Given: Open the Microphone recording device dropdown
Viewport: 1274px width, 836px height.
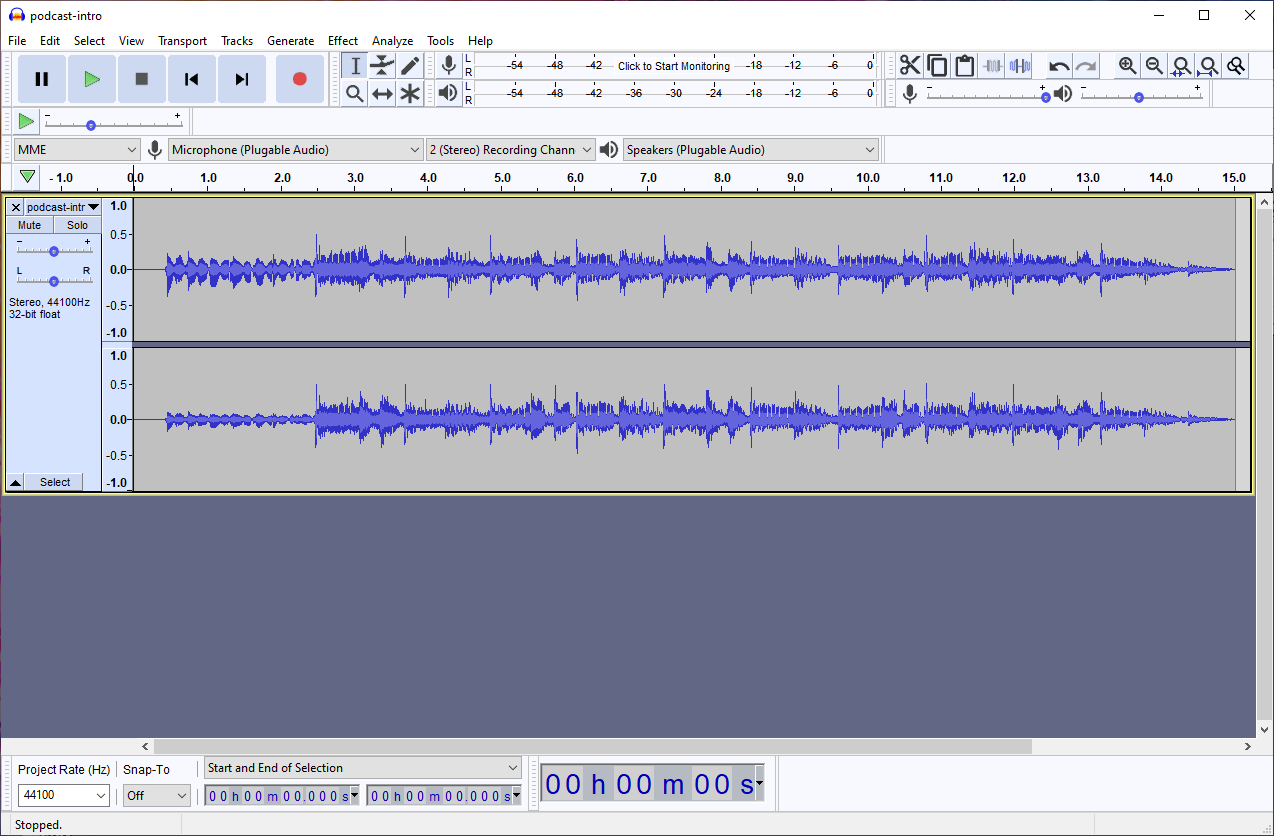Looking at the screenshot, I should pyautogui.click(x=296, y=150).
